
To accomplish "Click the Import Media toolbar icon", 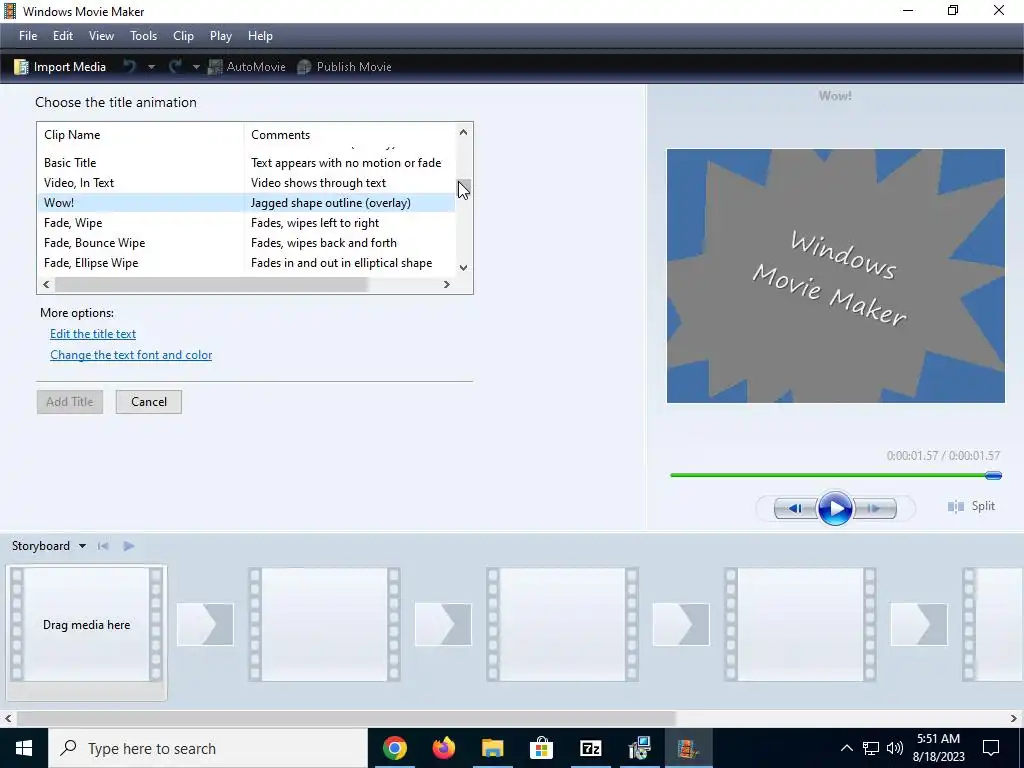I will 22,67.
